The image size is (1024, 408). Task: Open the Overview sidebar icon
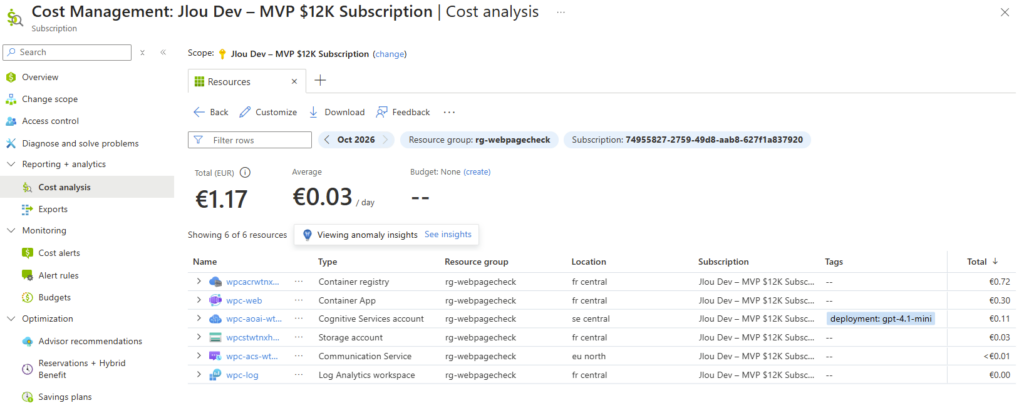(x=10, y=77)
